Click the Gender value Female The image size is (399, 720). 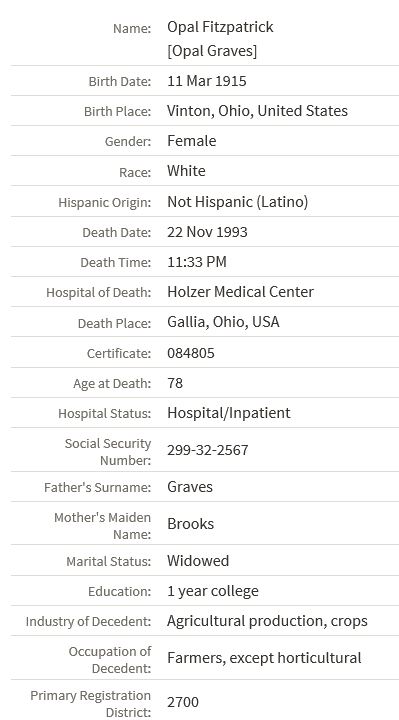click(x=191, y=141)
